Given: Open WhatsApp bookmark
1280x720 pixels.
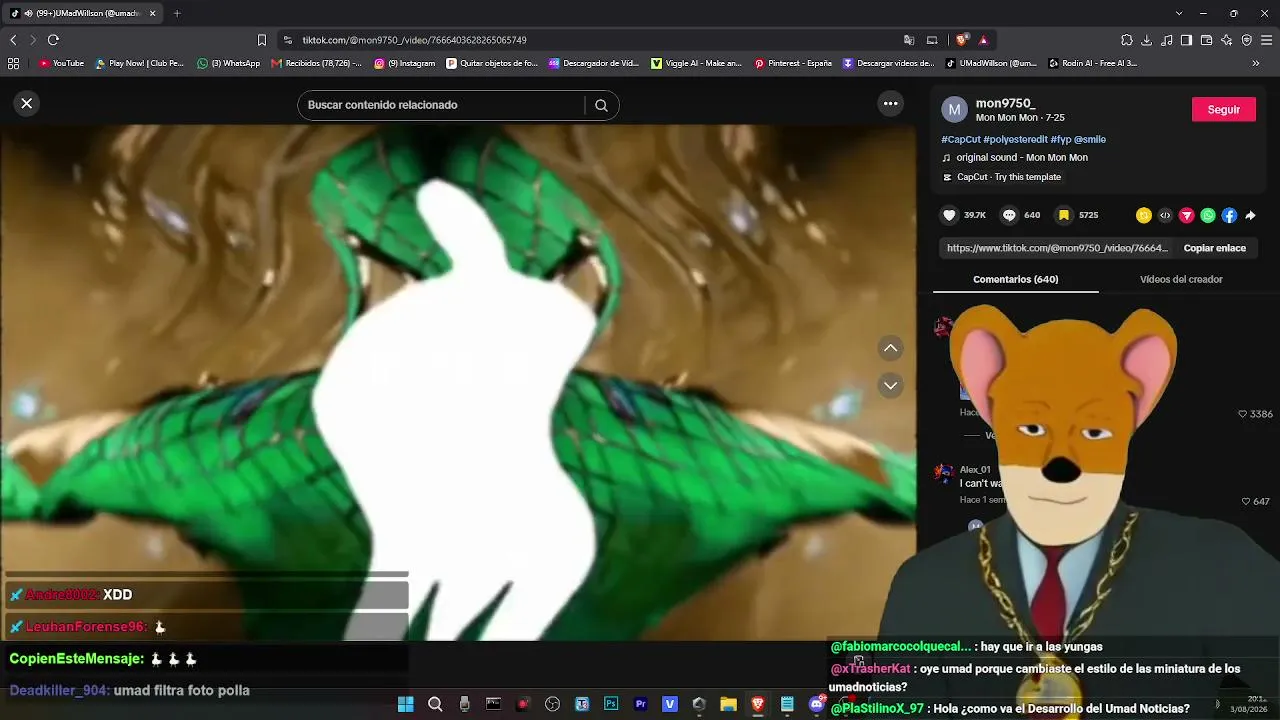Looking at the screenshot, I should (228, 63).
